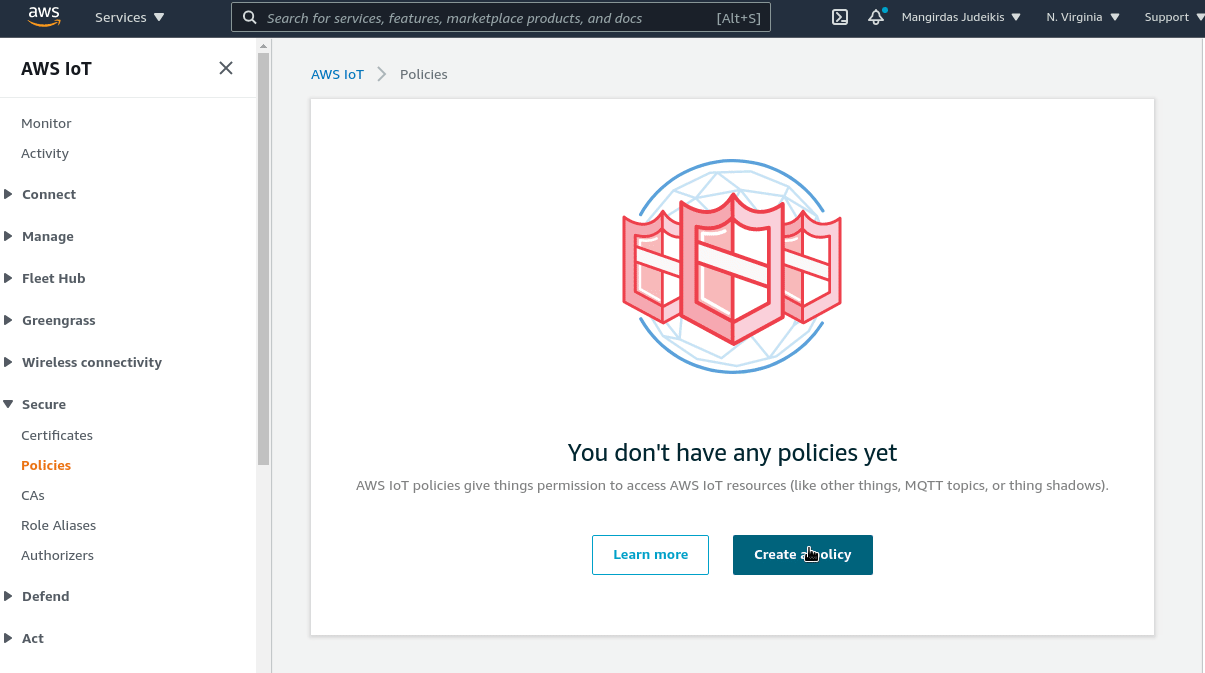The image size is (1205, 673).
Task: Click the Learn more button
Action: click(650, 555)
